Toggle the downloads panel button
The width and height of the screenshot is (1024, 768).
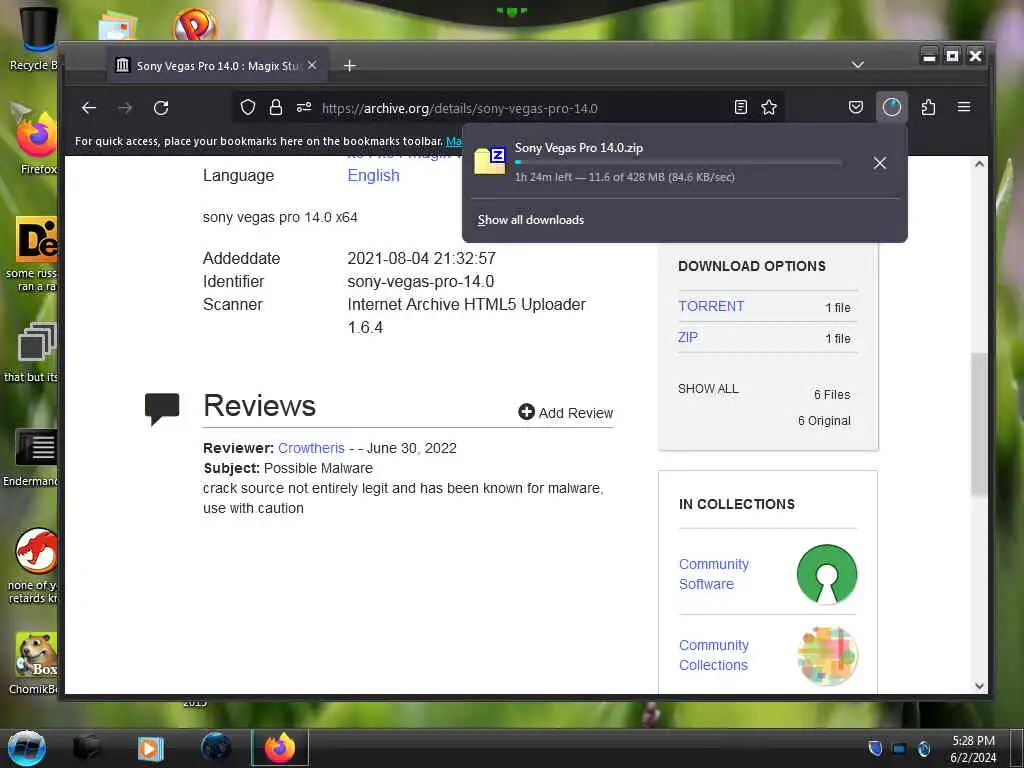click(891, 107)
